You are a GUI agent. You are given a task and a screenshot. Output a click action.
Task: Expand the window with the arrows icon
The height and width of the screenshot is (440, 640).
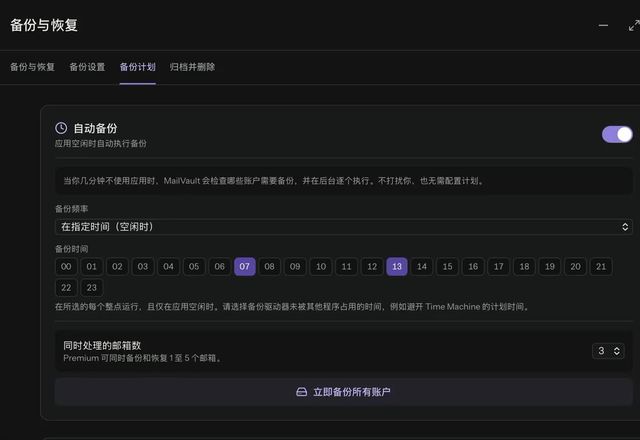(634, 25)
